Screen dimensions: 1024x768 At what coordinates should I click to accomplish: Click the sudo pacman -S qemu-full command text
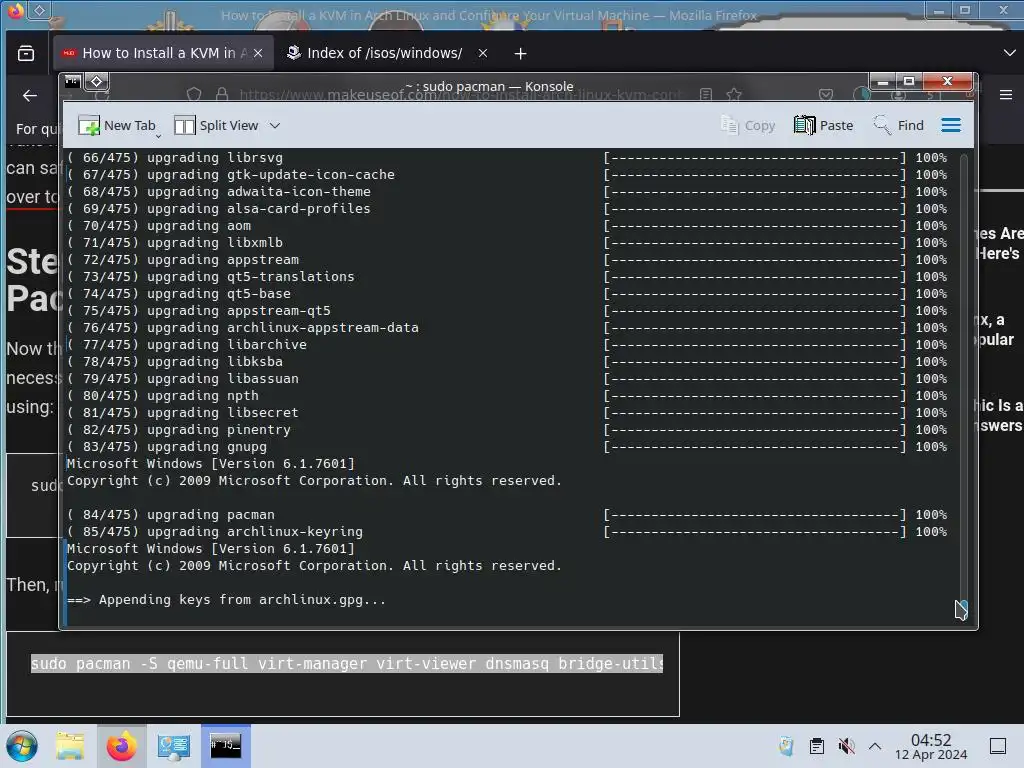click(x=347, y=664)
